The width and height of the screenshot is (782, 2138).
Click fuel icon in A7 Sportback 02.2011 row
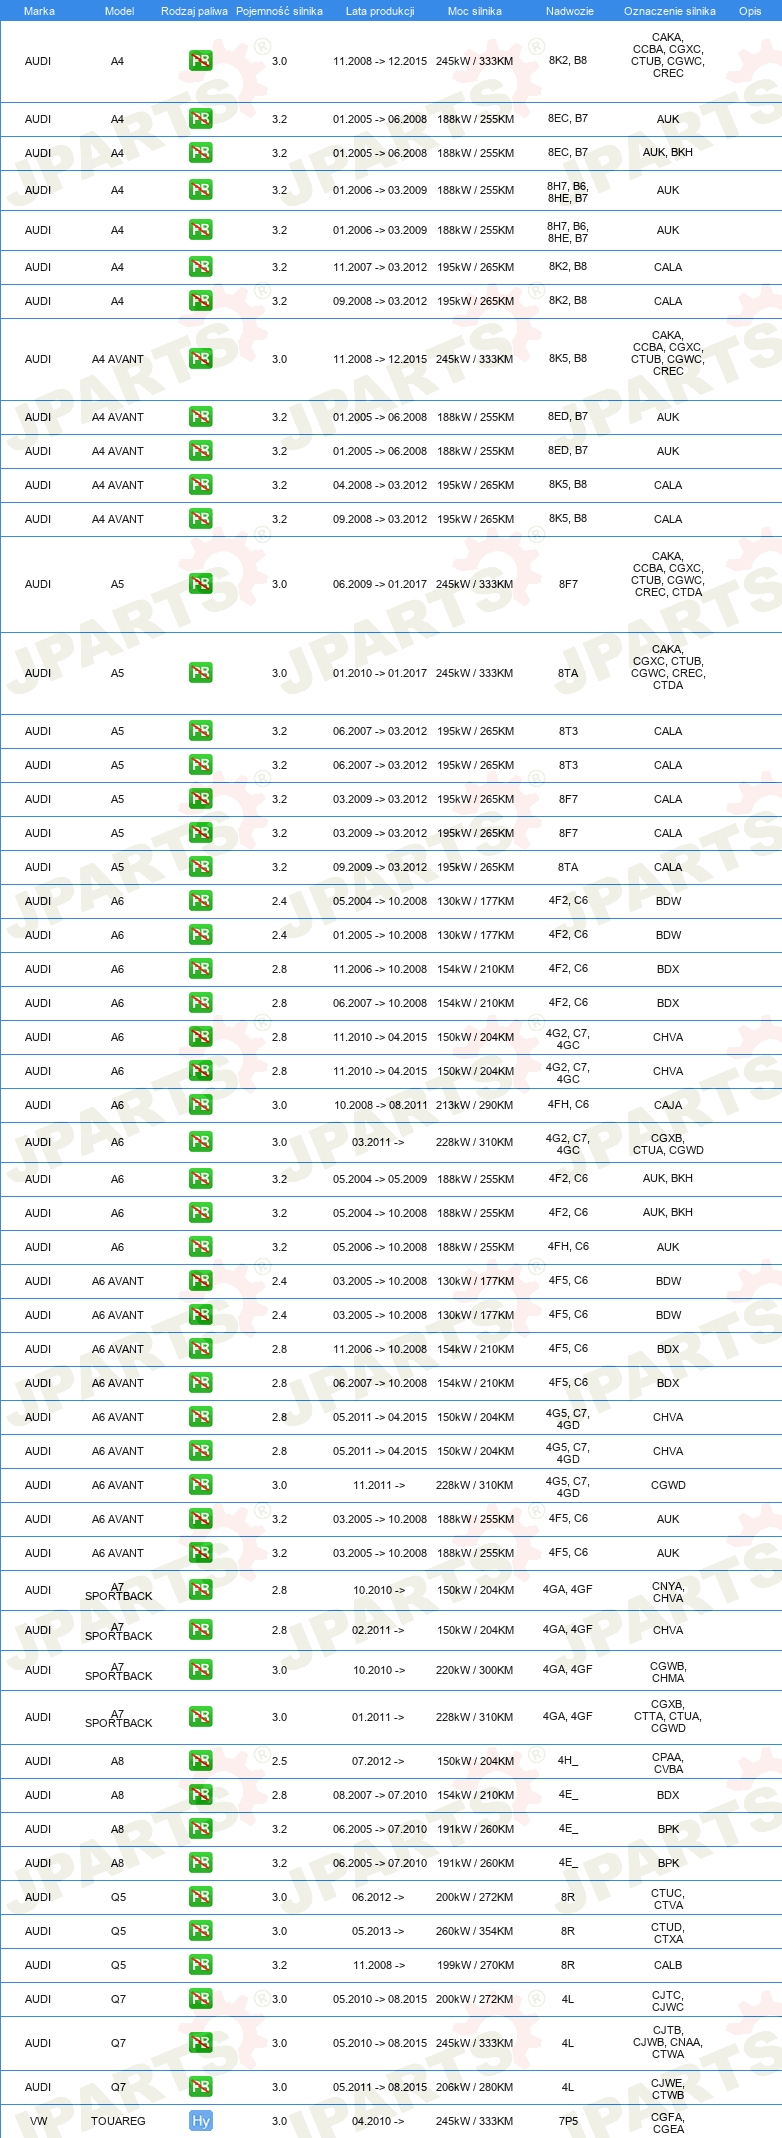(201, 1630)
